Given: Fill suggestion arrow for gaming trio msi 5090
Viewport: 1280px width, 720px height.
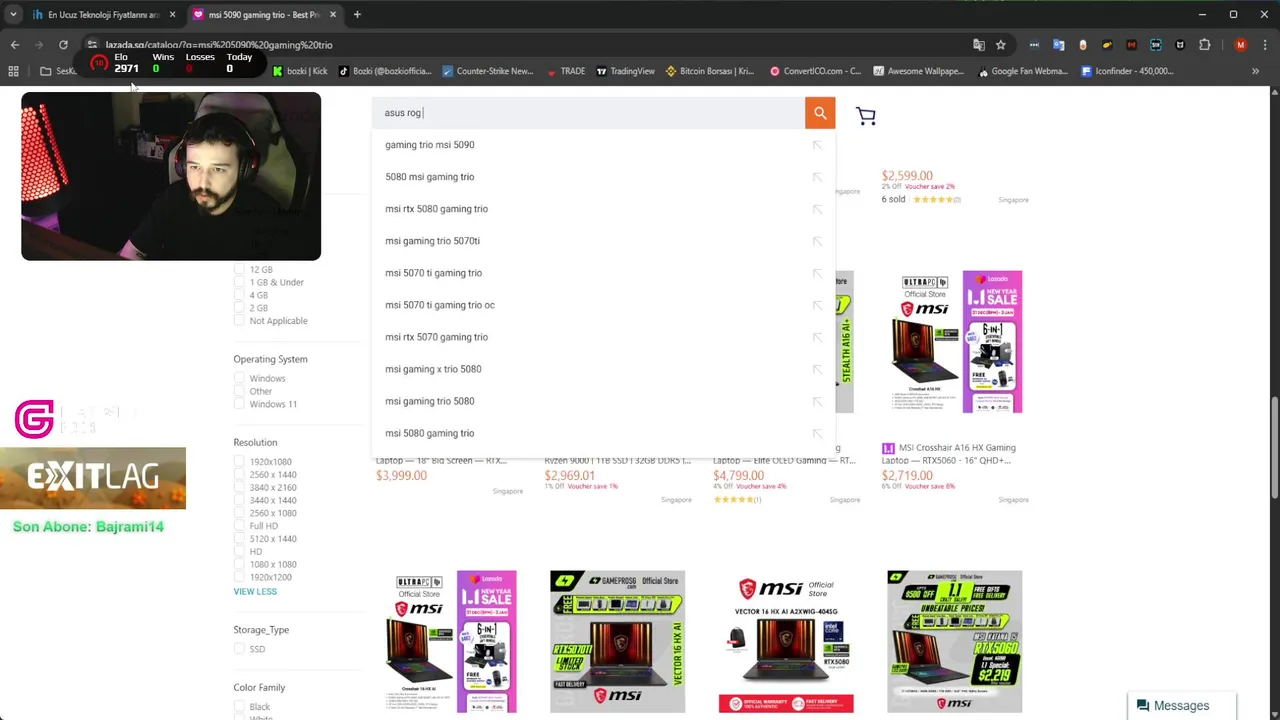Looking at the screenshot, I should [817, 145].
